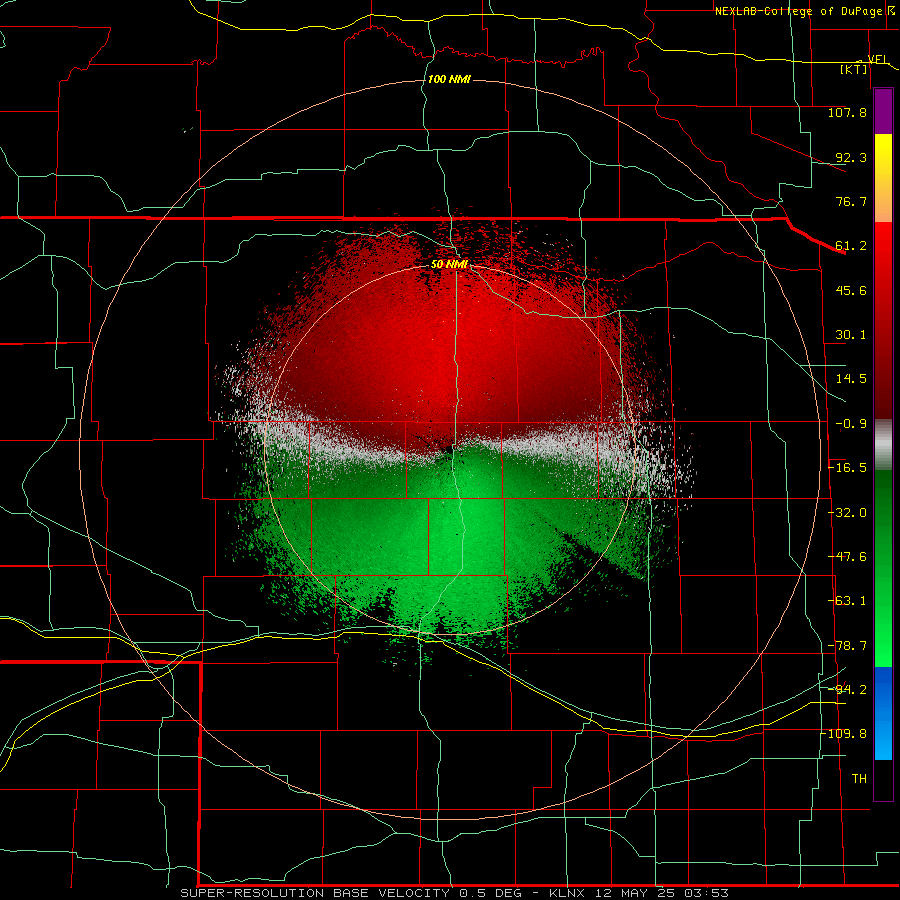This screenshot has height=900, width=900.
Task: Click the [KT] units label
Action: 853,69
